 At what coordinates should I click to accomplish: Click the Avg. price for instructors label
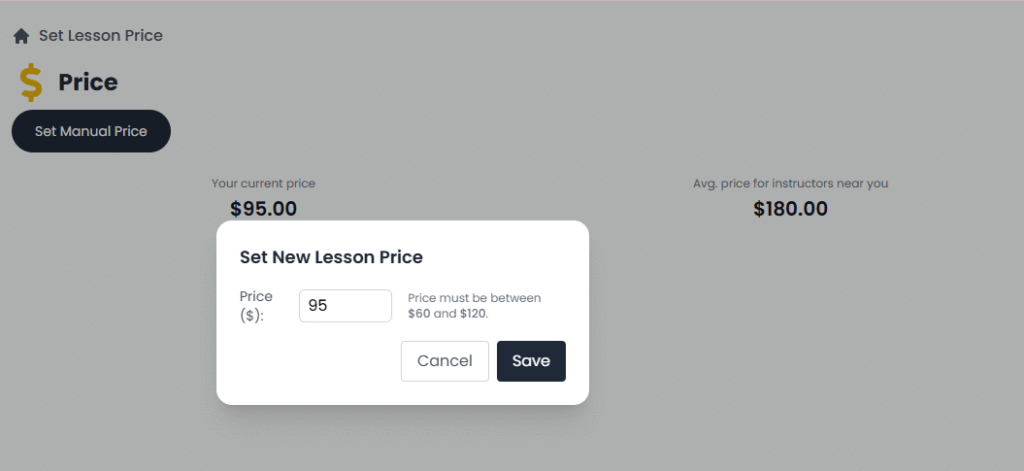790,183
